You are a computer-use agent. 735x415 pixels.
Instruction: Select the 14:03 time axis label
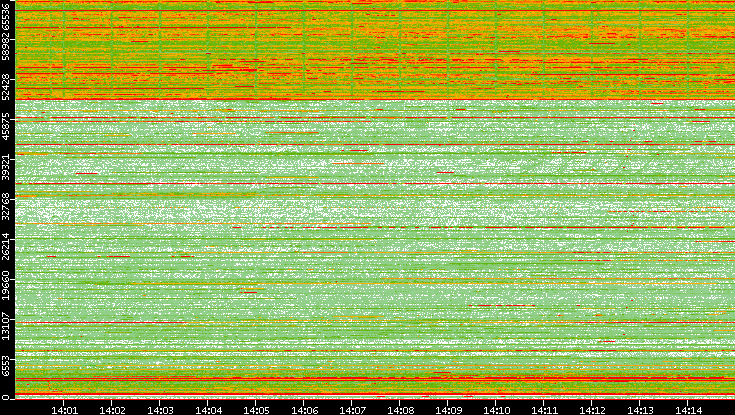tap(160, 410)
